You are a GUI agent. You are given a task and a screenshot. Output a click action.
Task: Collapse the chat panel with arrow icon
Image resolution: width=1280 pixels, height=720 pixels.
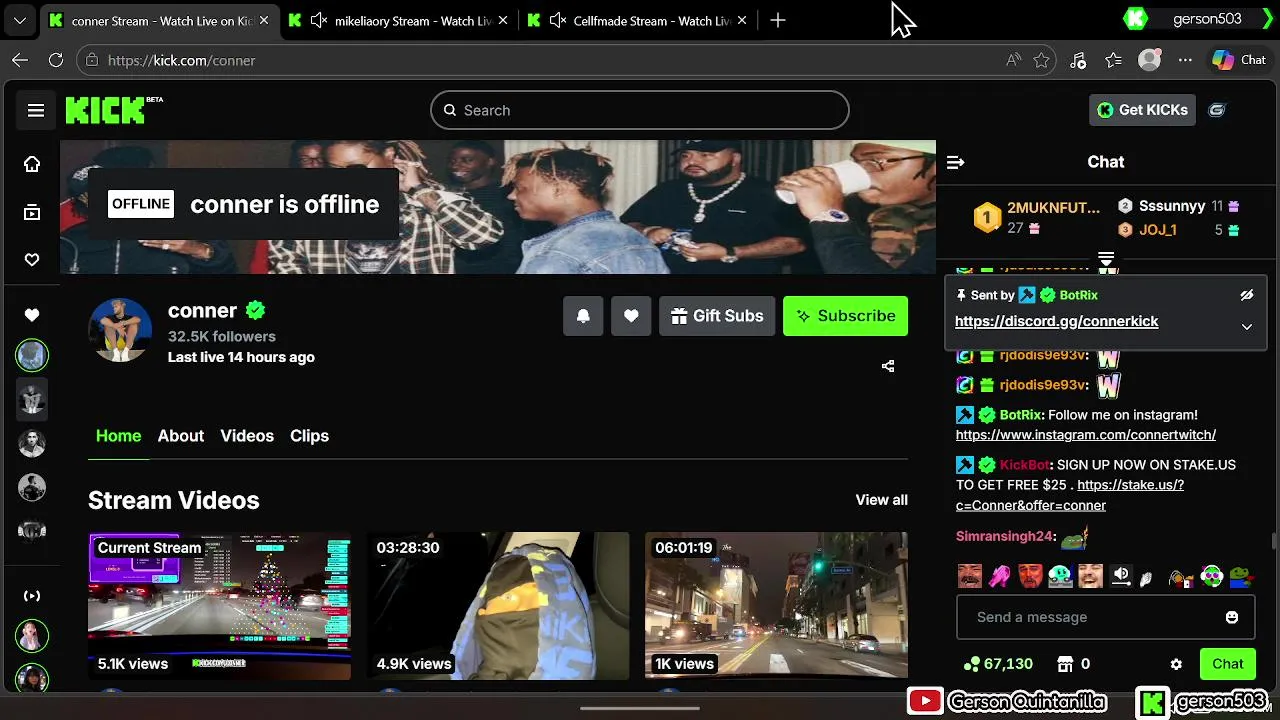[x=956, y=162]
